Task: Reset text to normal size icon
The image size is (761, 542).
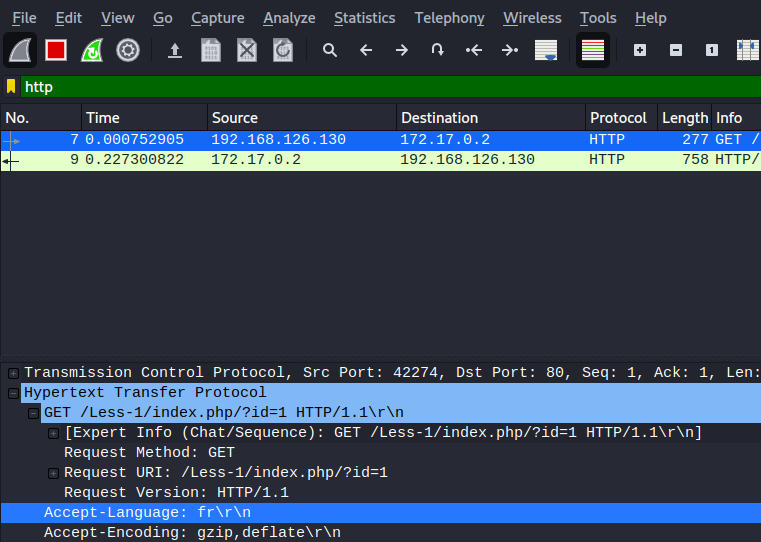Action: [x=711, y=50]
